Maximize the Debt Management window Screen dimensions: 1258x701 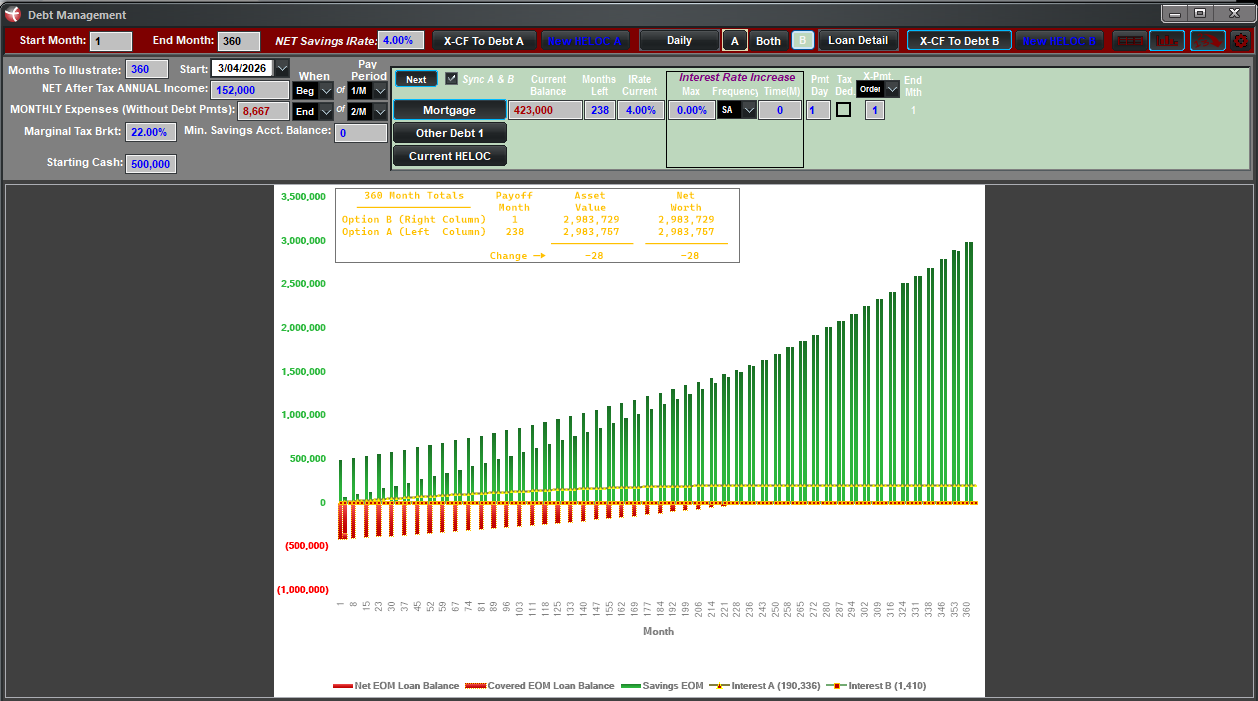[x=1200, y=13]
